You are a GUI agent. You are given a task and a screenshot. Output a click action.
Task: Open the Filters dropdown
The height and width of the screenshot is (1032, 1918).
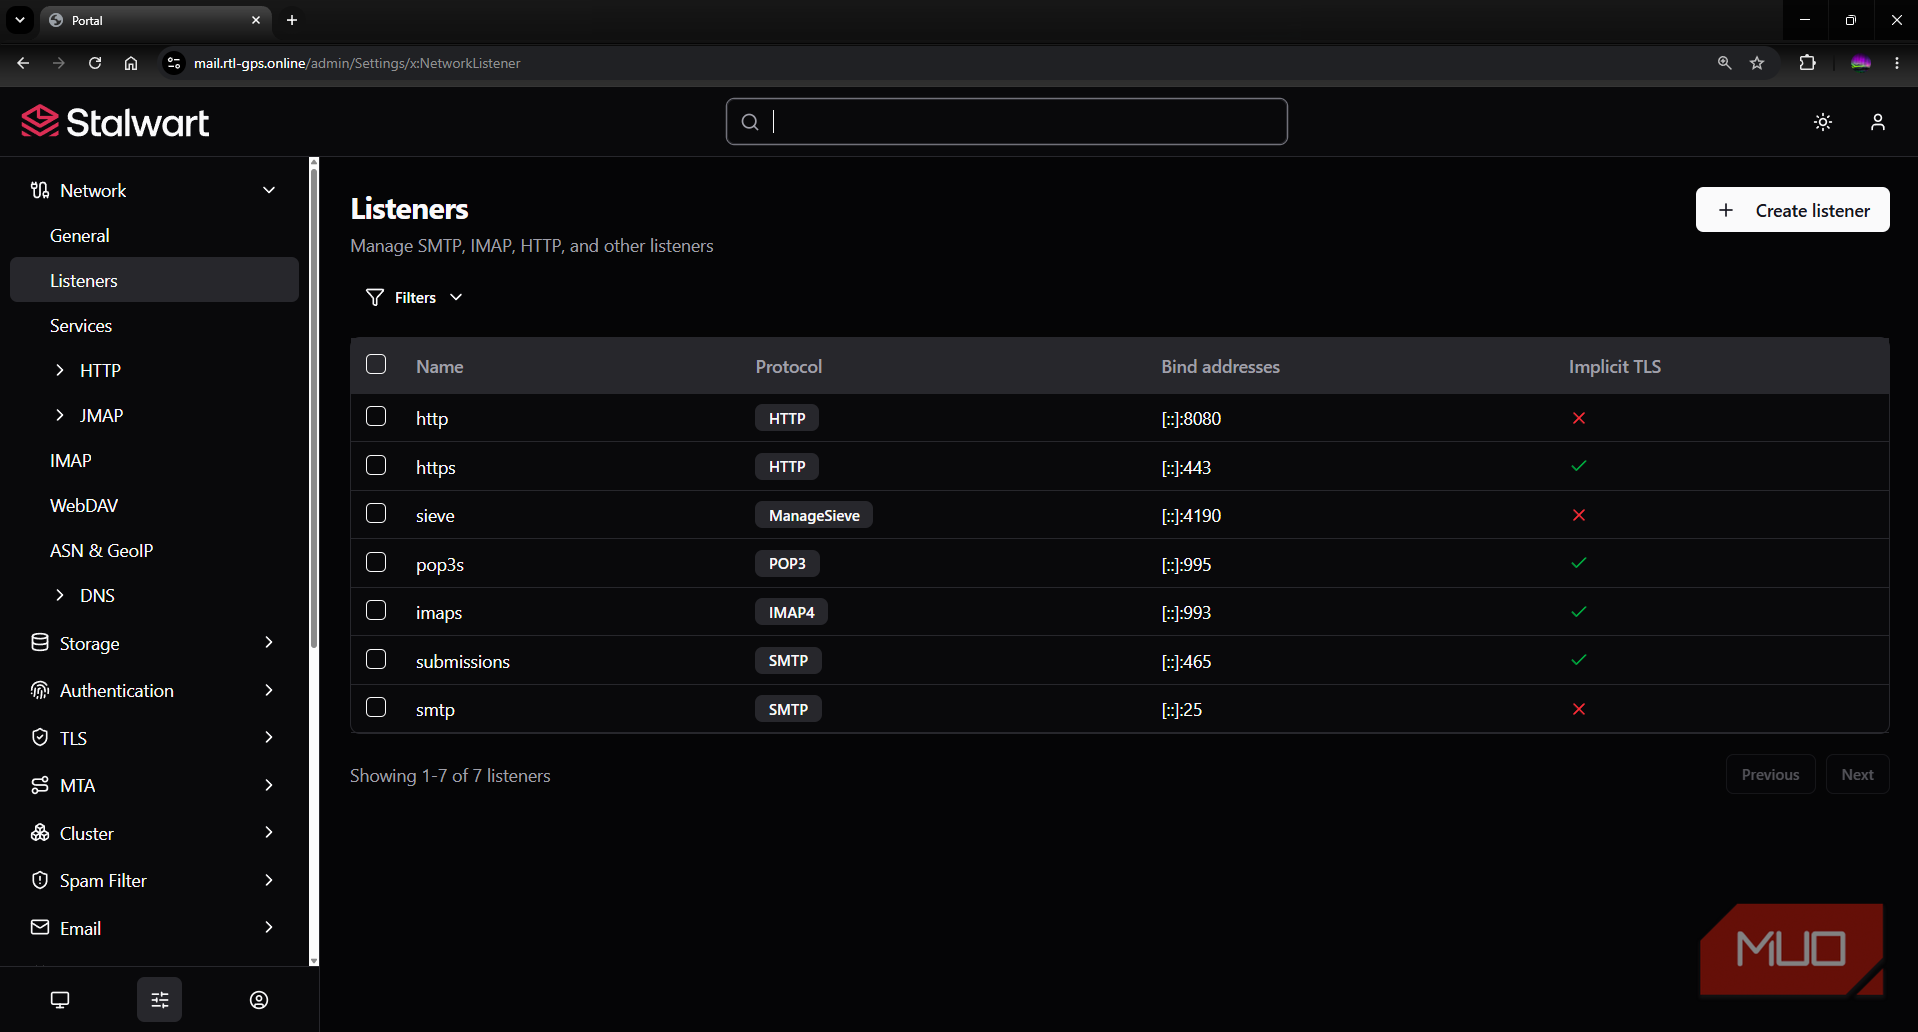414,297
